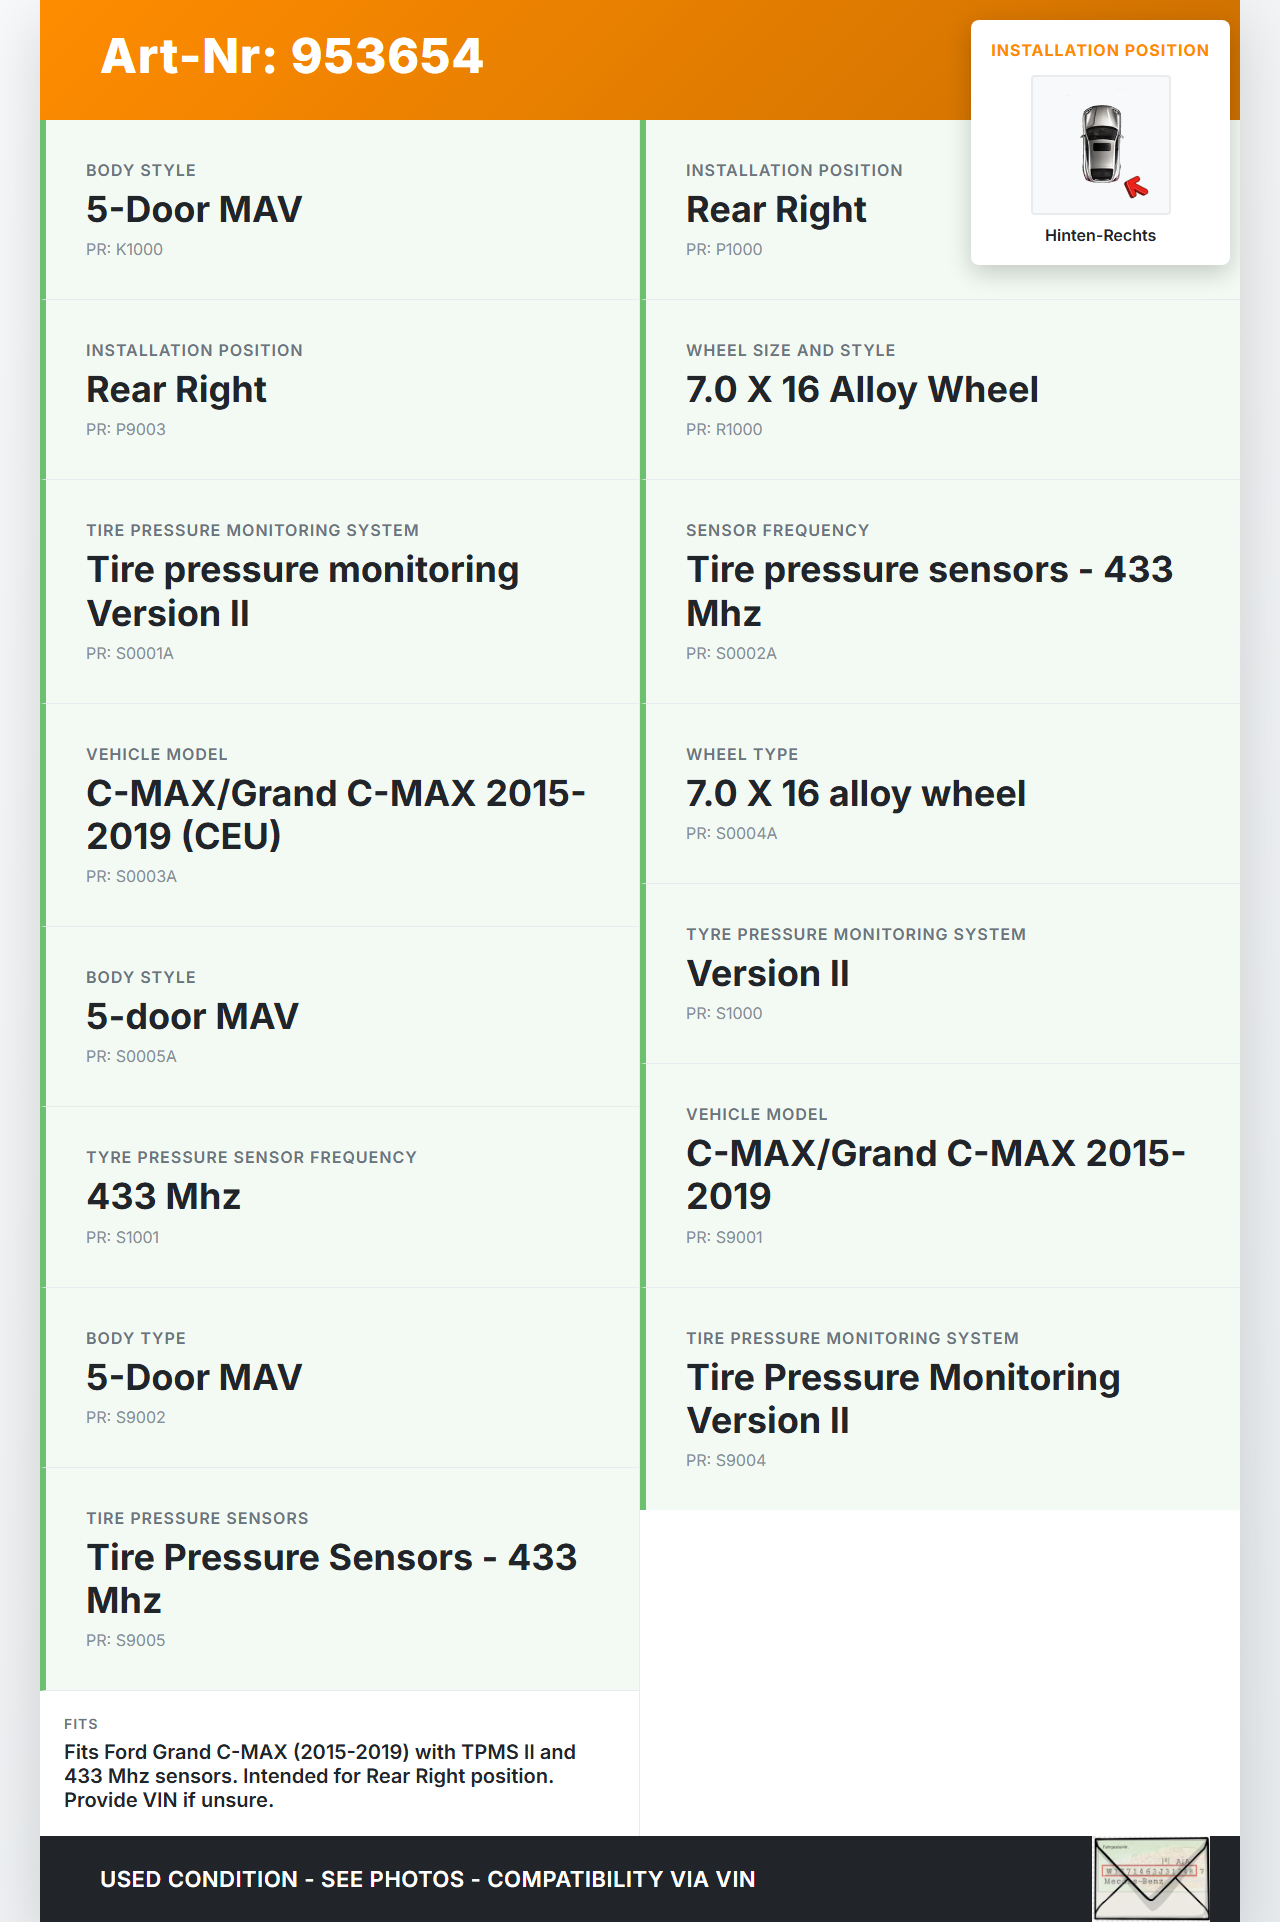Click the Body Type 5-Door MAV S9002 card

[340, 1378]
